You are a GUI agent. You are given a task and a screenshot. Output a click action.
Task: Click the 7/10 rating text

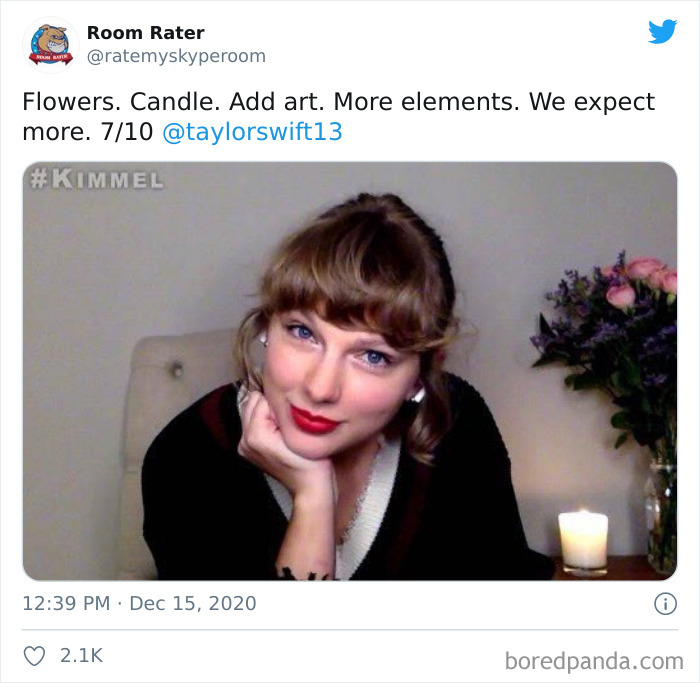pos(127,132)
